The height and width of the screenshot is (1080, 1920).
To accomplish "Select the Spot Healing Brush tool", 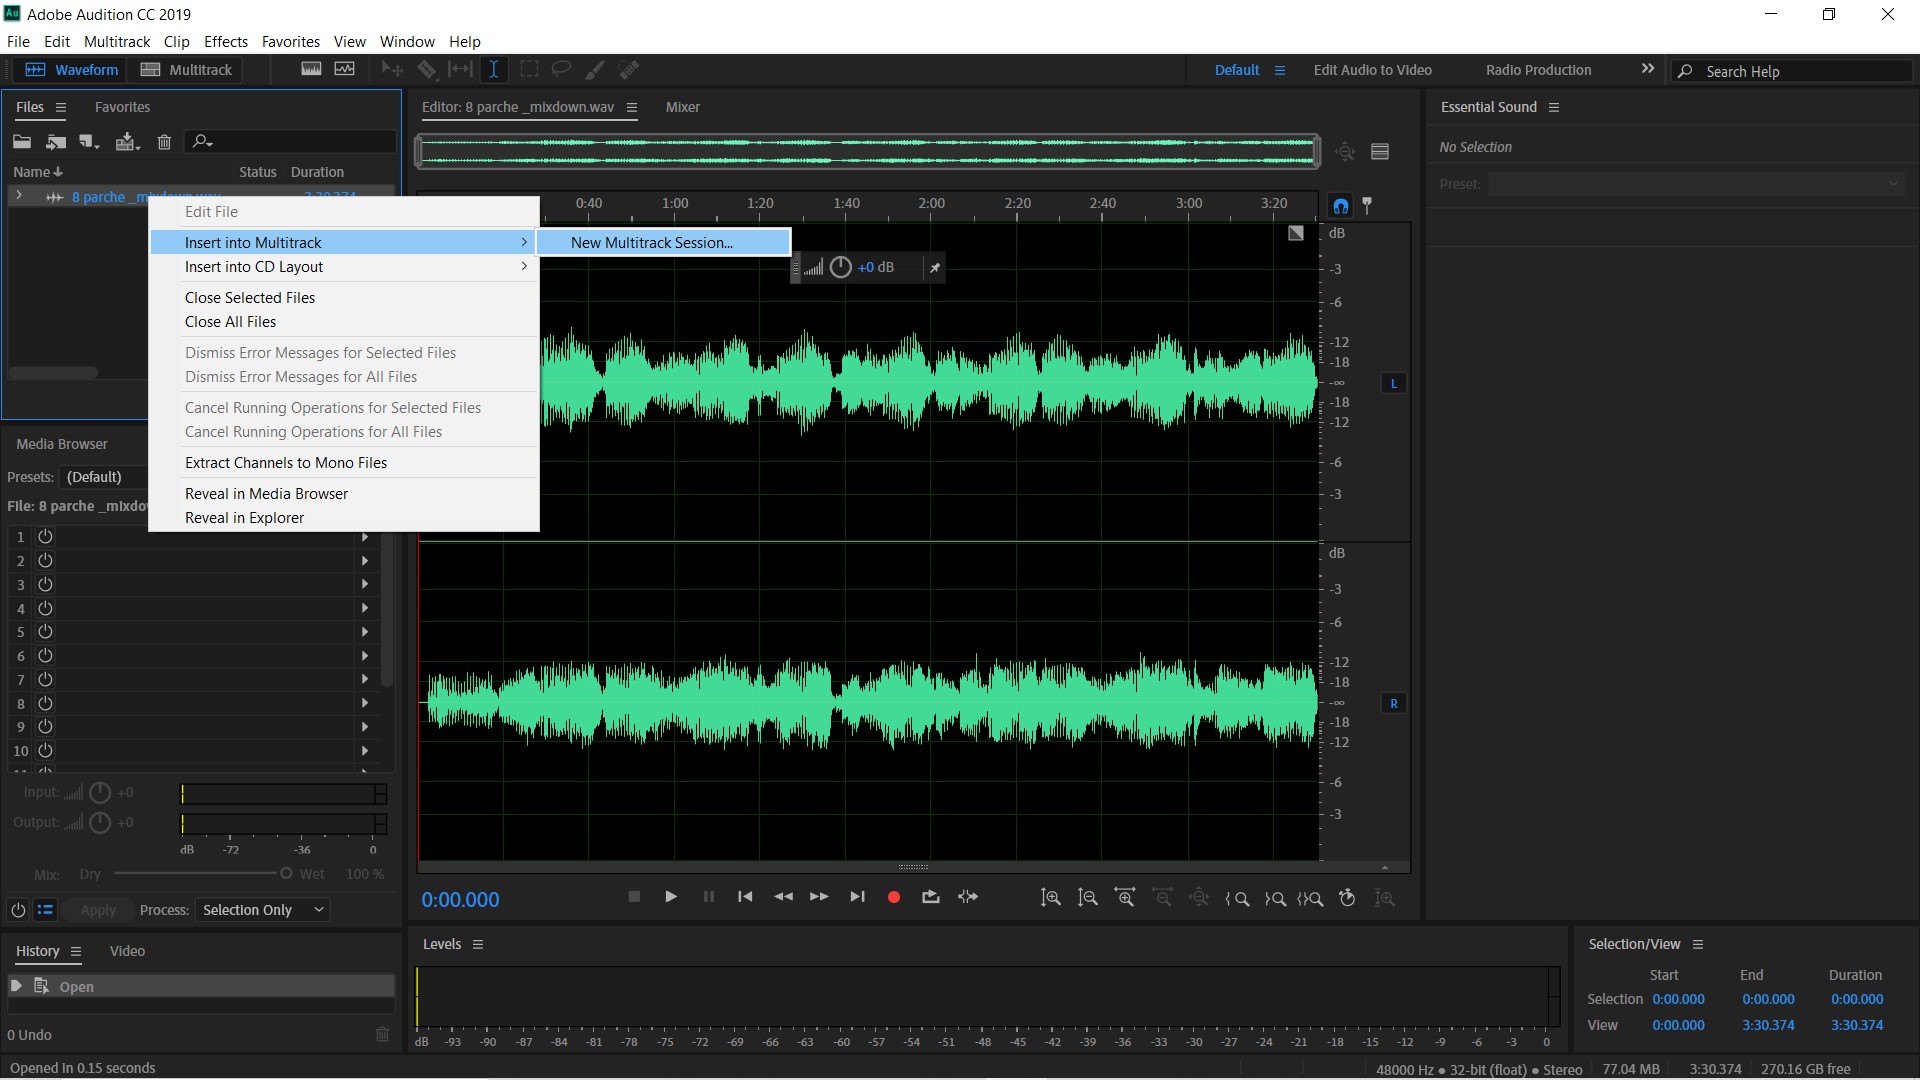I will pyautogui.click(x=629, y=69).
